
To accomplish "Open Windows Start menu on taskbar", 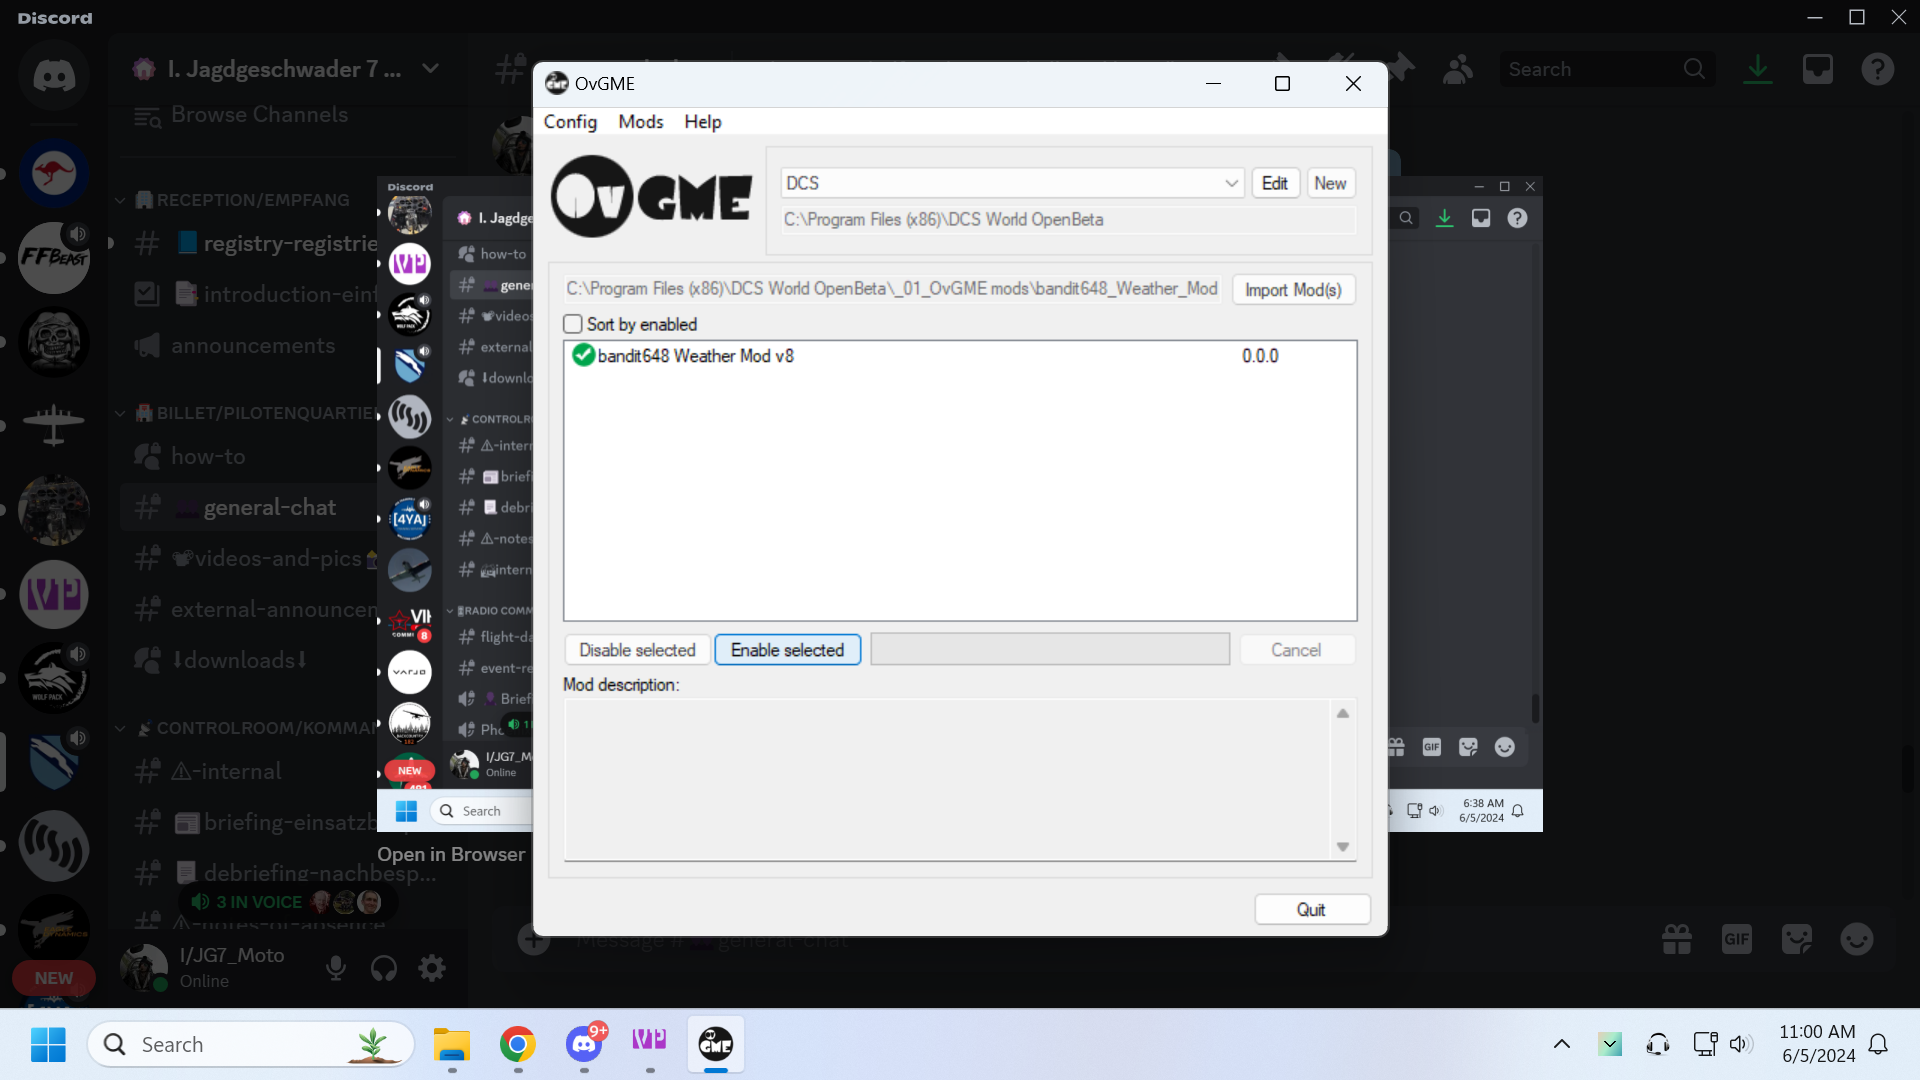I will pos(48,1044).
